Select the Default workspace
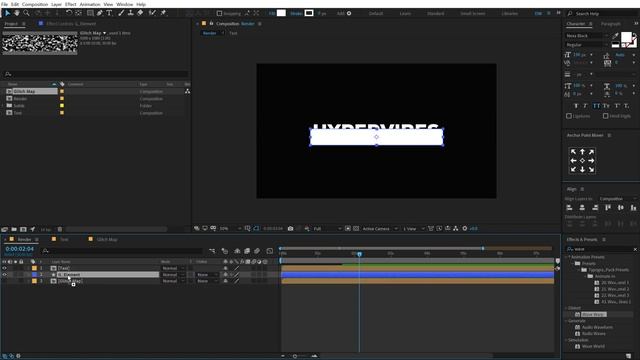This screenshot has height=360, width=640. click(376, 13)
